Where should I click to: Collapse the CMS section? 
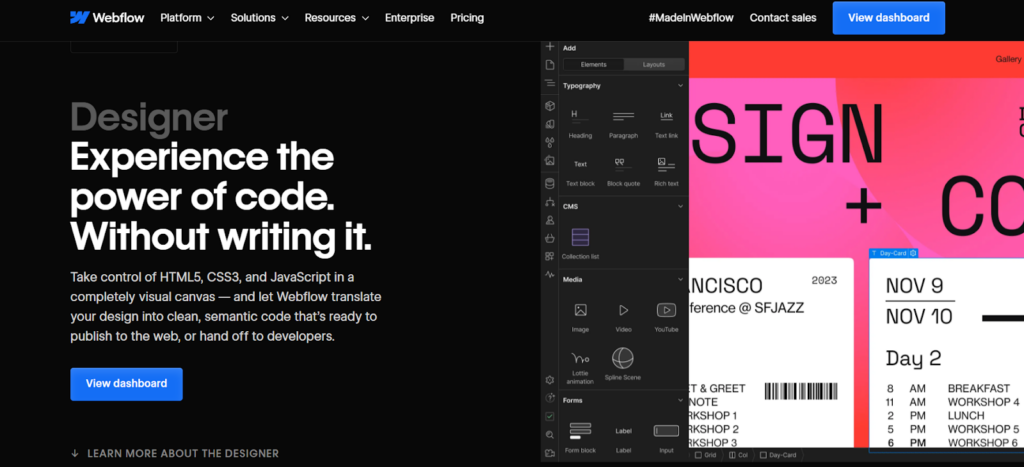(680, 206)
